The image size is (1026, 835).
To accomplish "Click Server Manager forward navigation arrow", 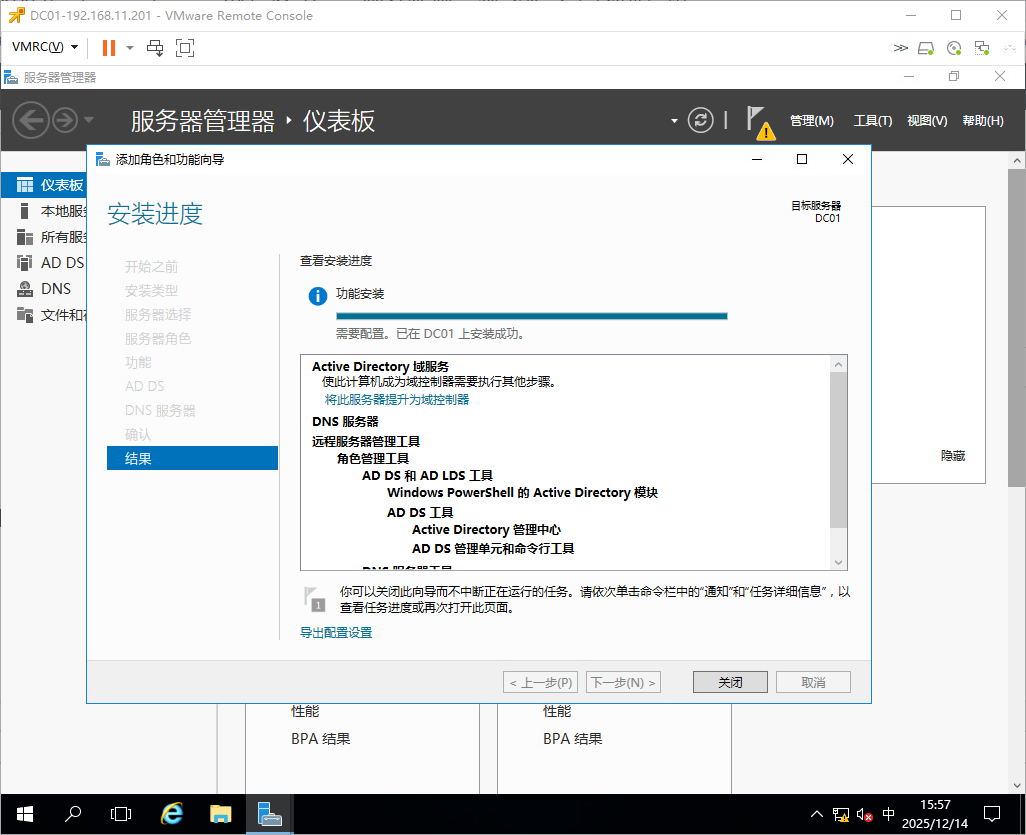I will tap(65, 120).
